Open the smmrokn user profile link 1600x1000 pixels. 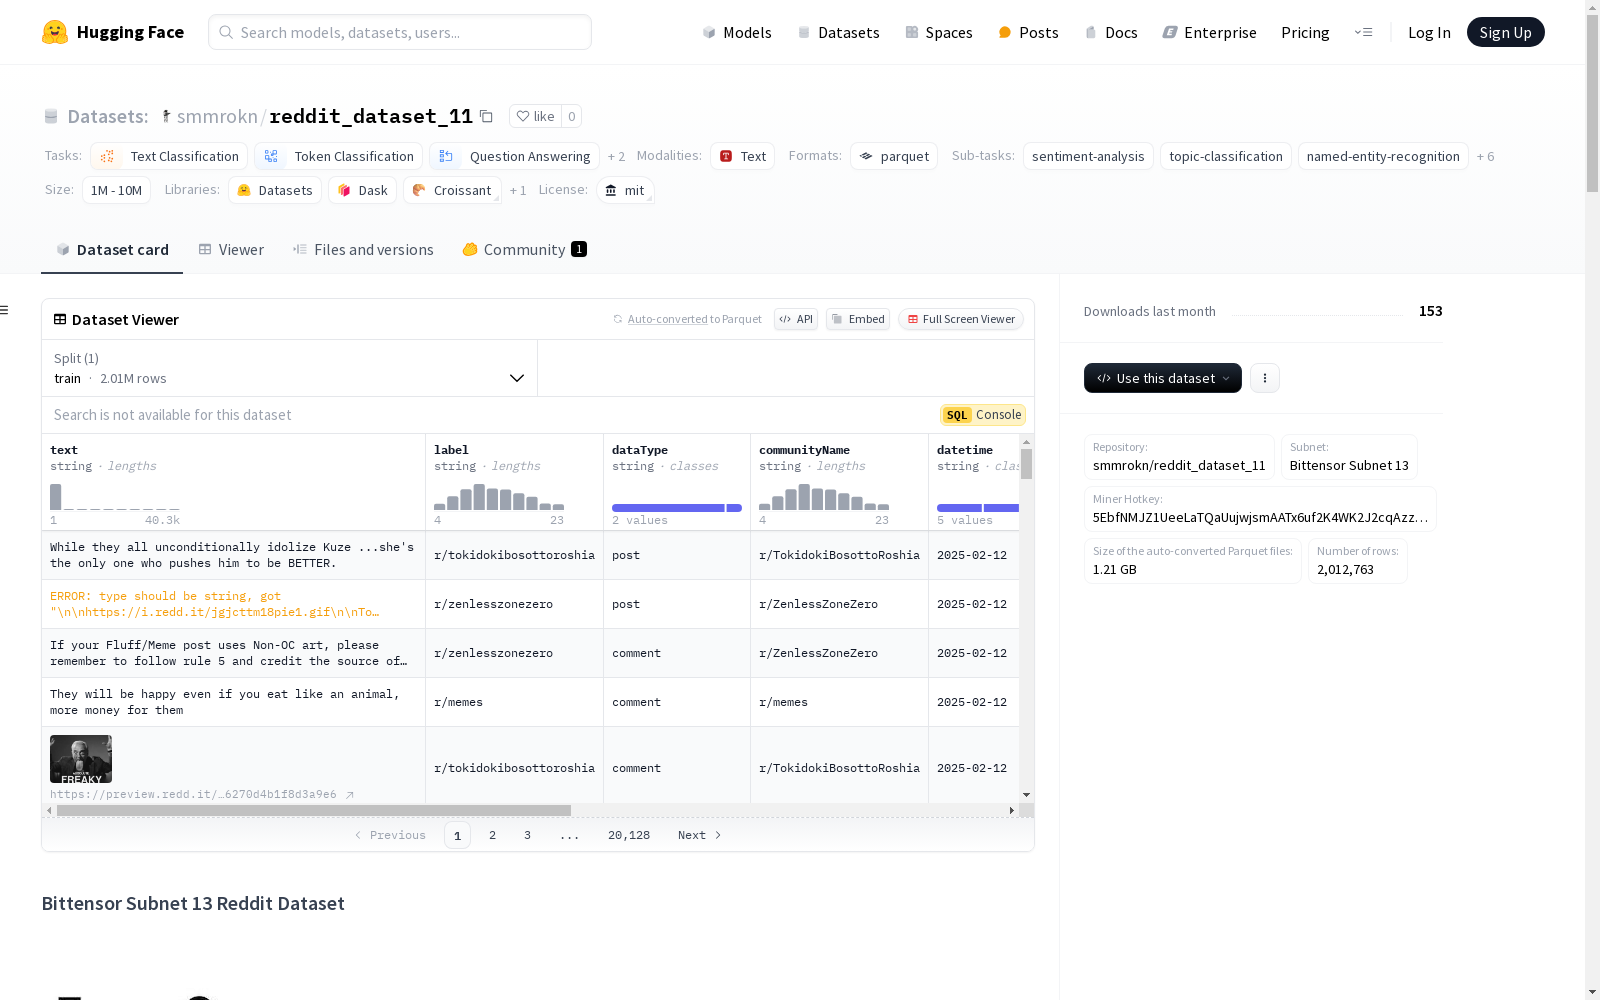point(217,116)
